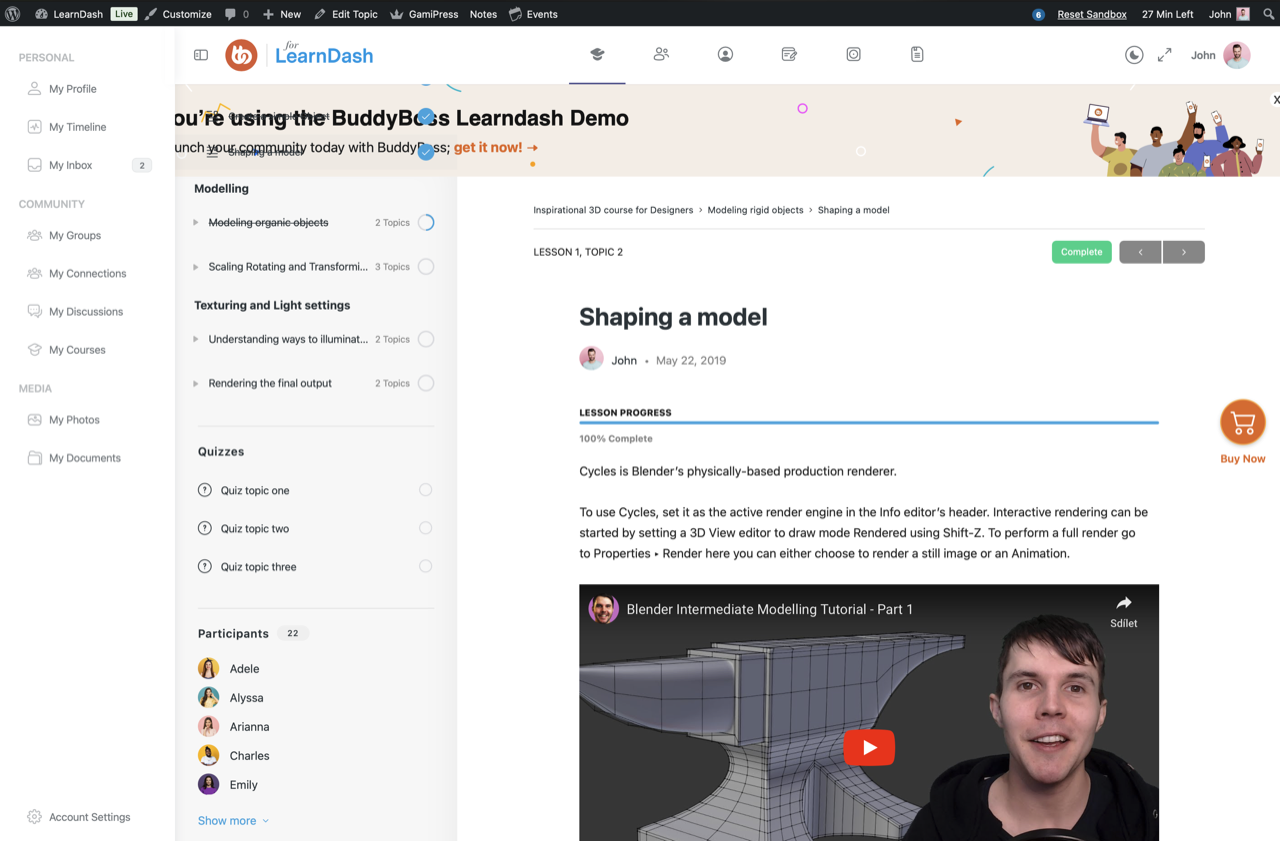Toggle status circle for Quiz topic one
This screenshot has height=841, width=1280.
tap(426, 490)
